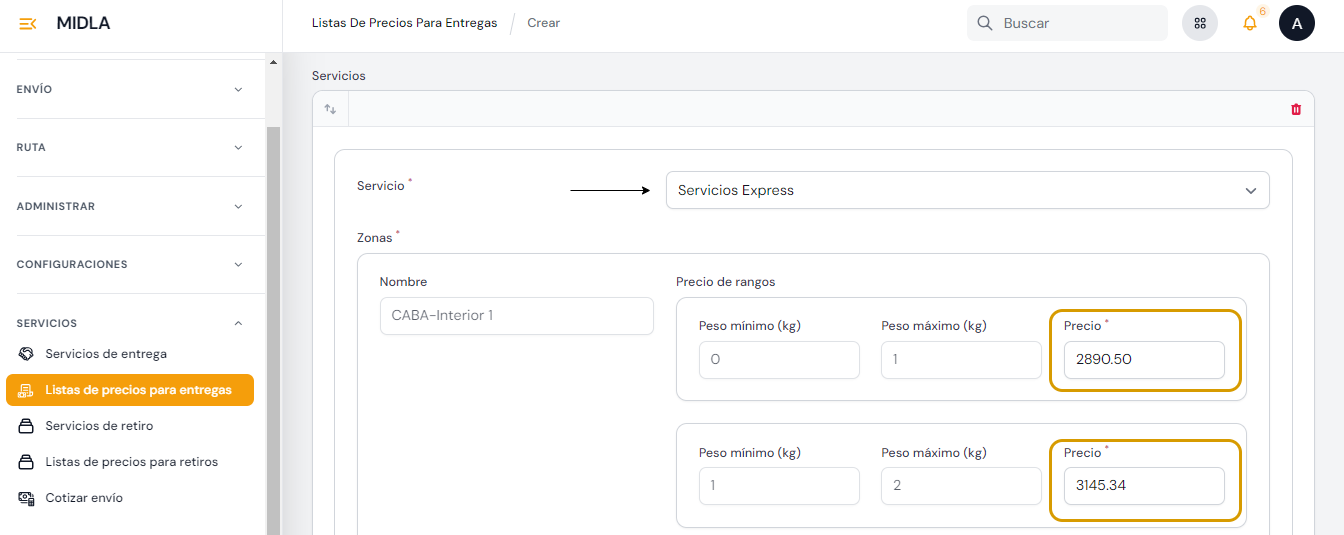Expand the RUTA sidebar section
Screen dimensions: 1344x535
click(130, 147)
